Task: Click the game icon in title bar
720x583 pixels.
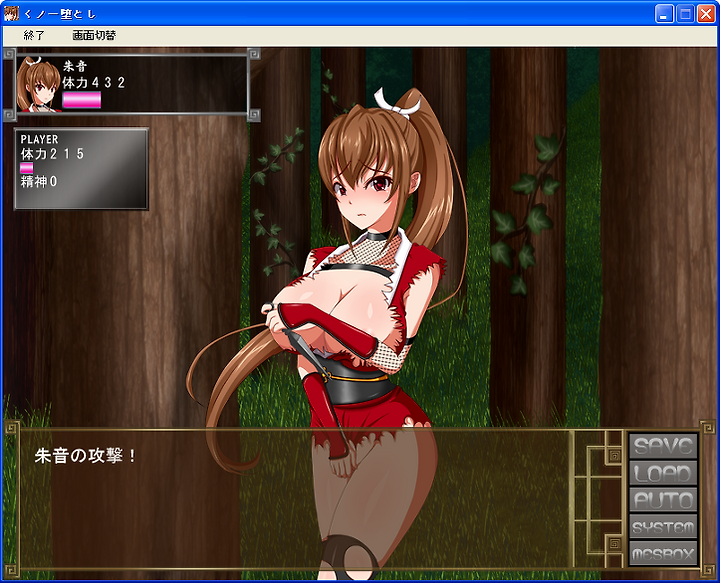Action: (11, 14)
